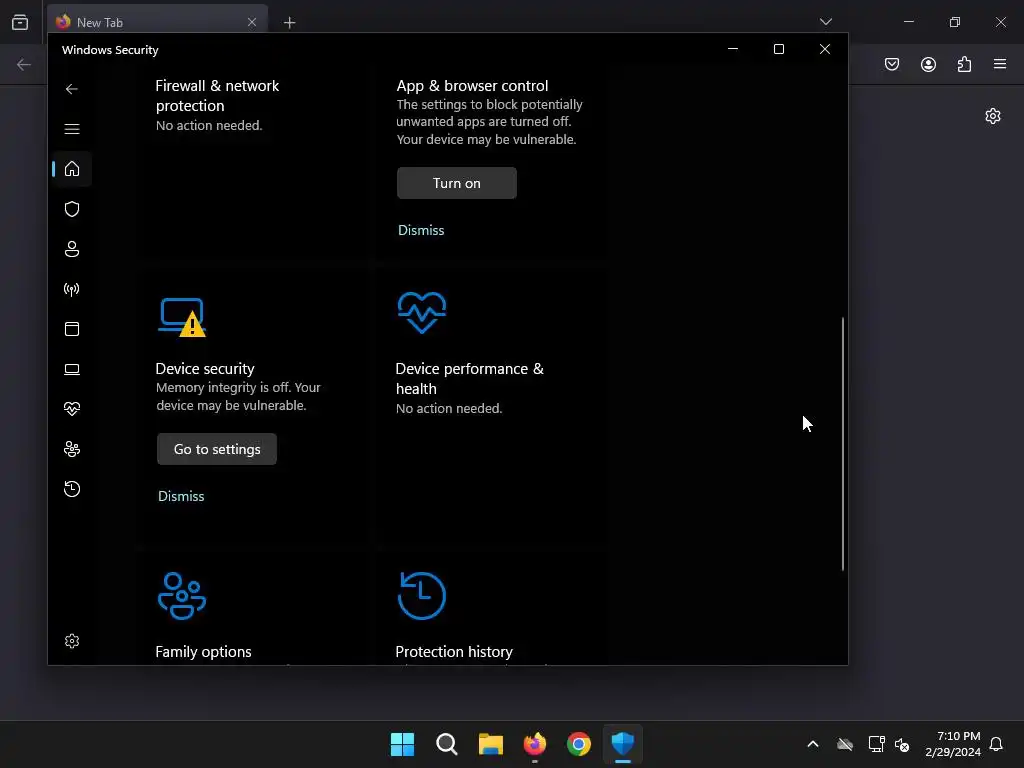The image size is (1024, 768).
Task: Select the New Tab browser tab
Action: (x=157, y=22)
